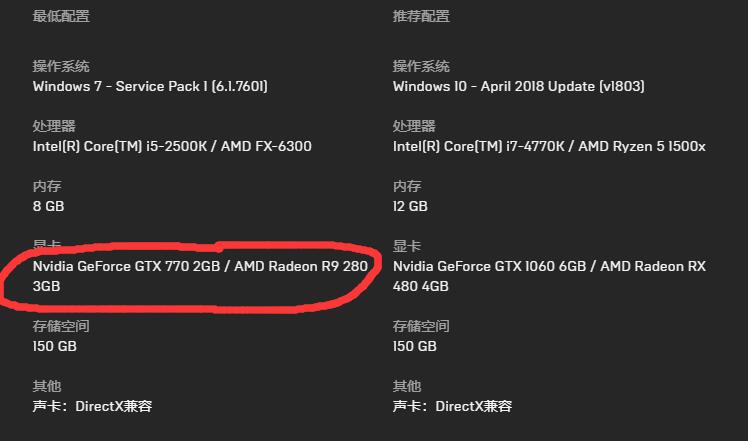Screen dimensions: 748x441
Task: Click the 存储空间 label under 最低配置
Action: (61, 326)
